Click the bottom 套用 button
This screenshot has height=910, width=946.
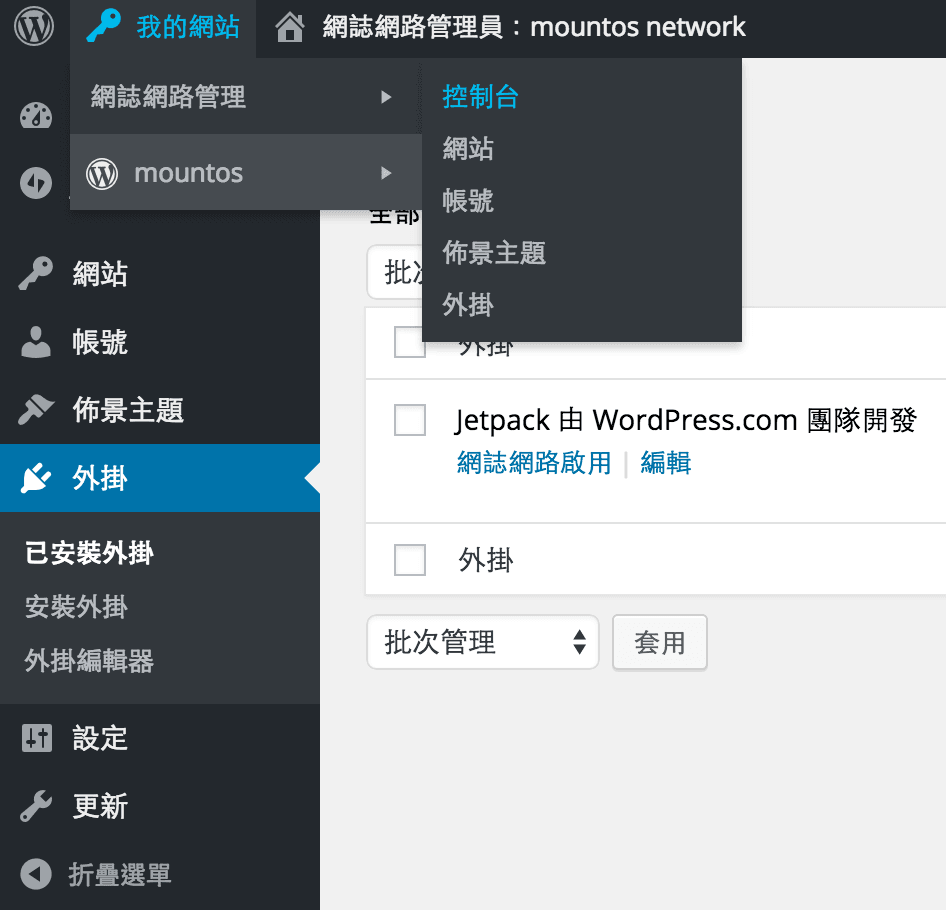point(660,642)
